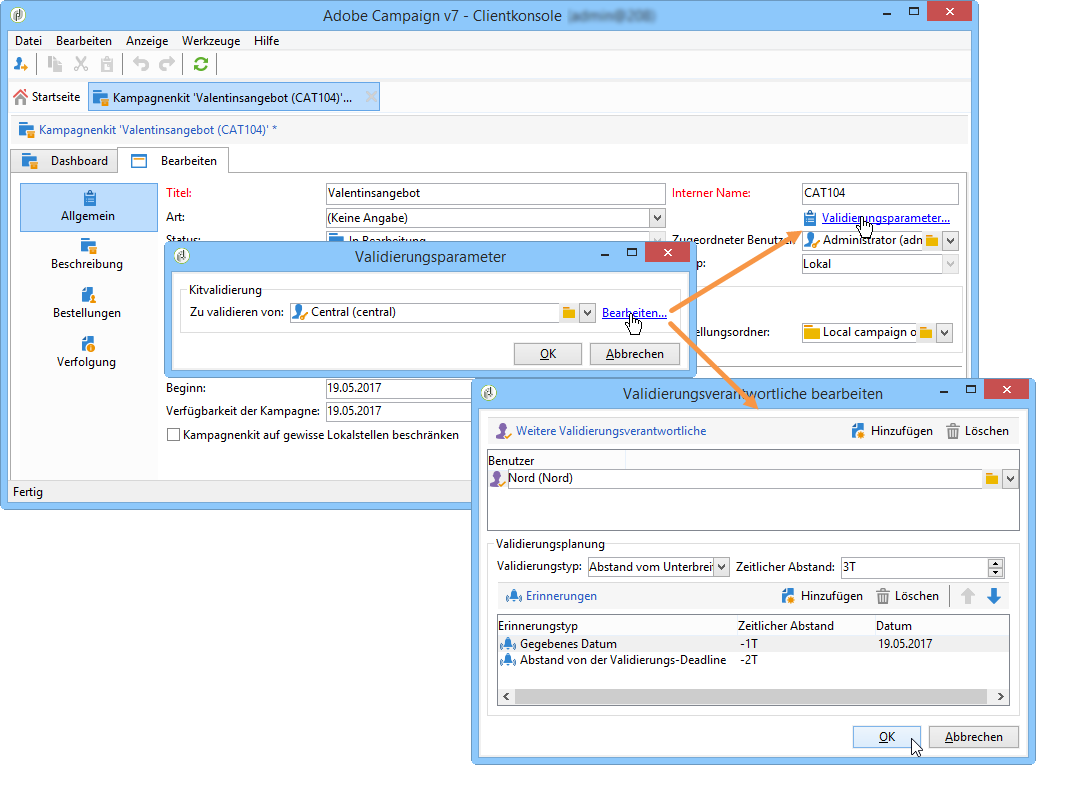Image resolution: width=1066 pixels, height=790 pixels.
Task: Open the Bearbeiten menu in menu bar
Action: (x=84, y=41)
